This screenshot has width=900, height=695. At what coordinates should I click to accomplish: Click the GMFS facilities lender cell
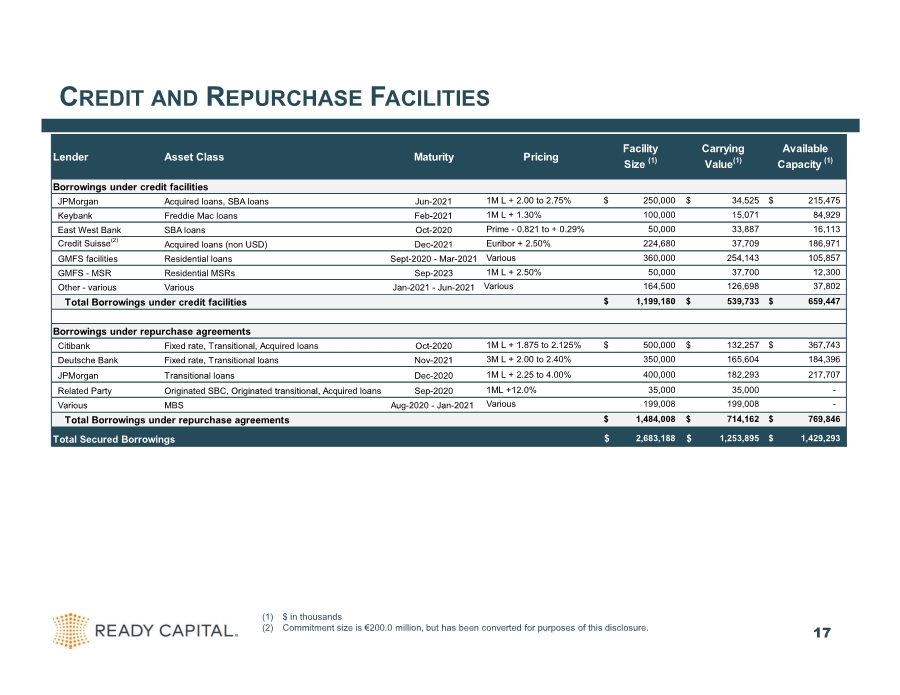(87, 259)
